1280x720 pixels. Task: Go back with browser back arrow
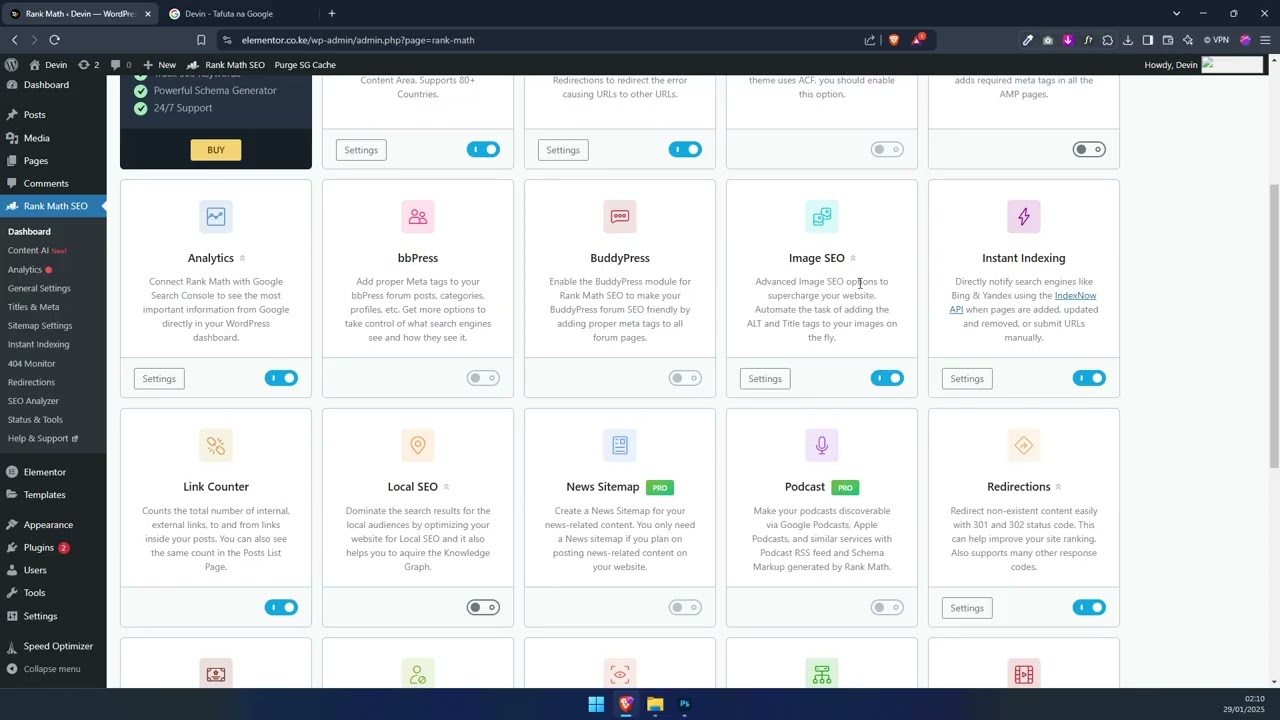tap(14, 40)
